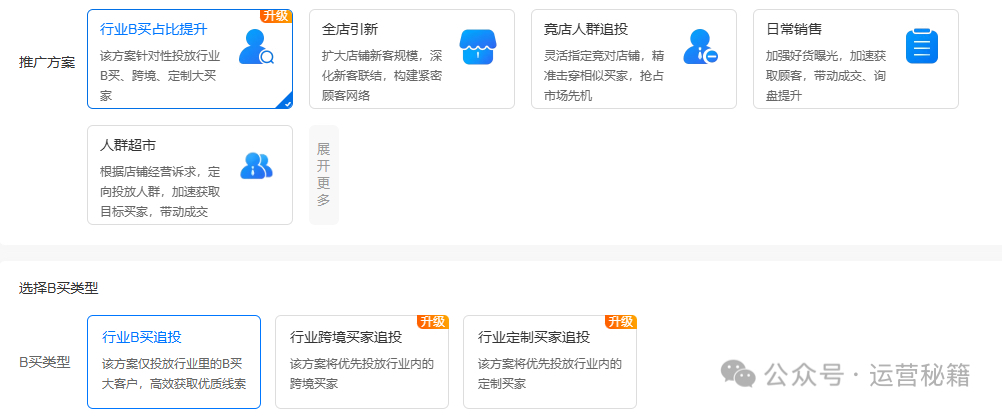The width and height of the screenshot is (1002, 420).
Task: Click description 扩大店铺新客规模 in 全店引新
Action: (382, 75)
